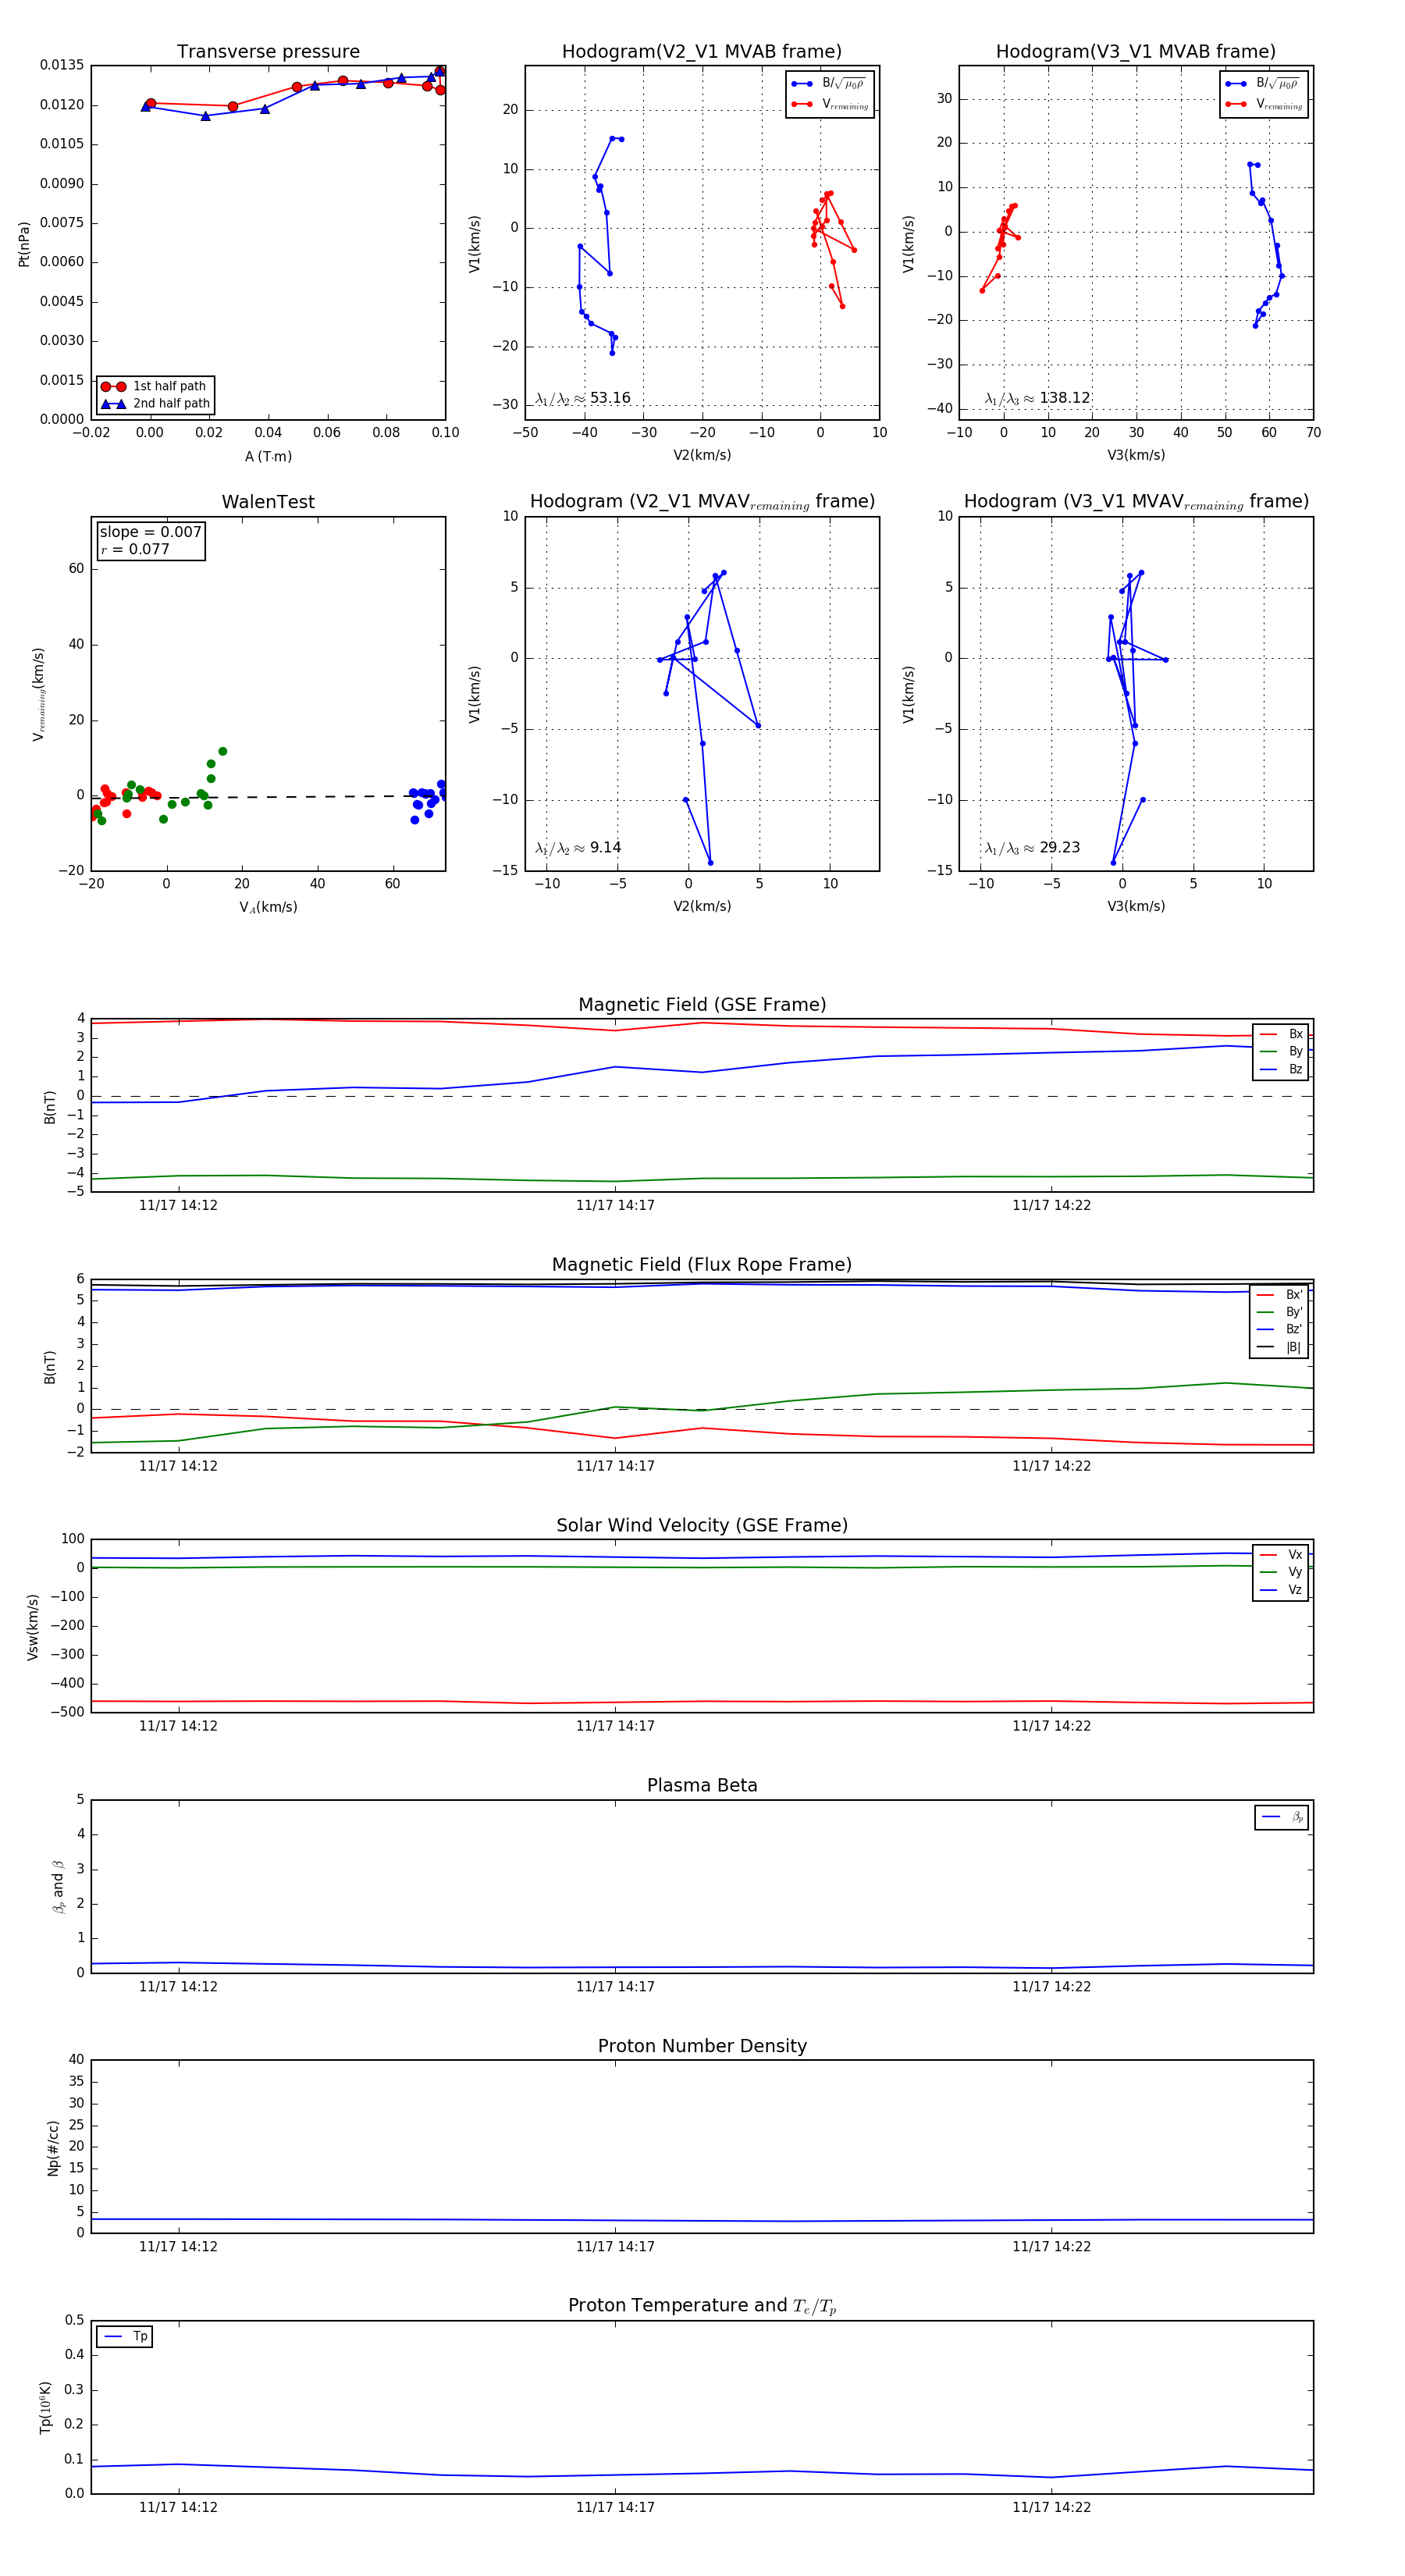Click the 'A (T·m)' x-axis label
Image resolution: width=1405 pixels, height=2576 pixels.
pyautogui.click(x=268, y=456)
